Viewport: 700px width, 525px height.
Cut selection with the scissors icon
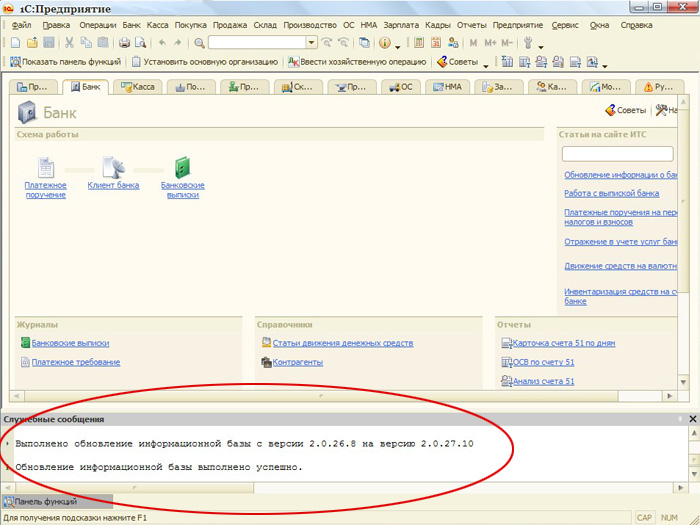(69, 43)
